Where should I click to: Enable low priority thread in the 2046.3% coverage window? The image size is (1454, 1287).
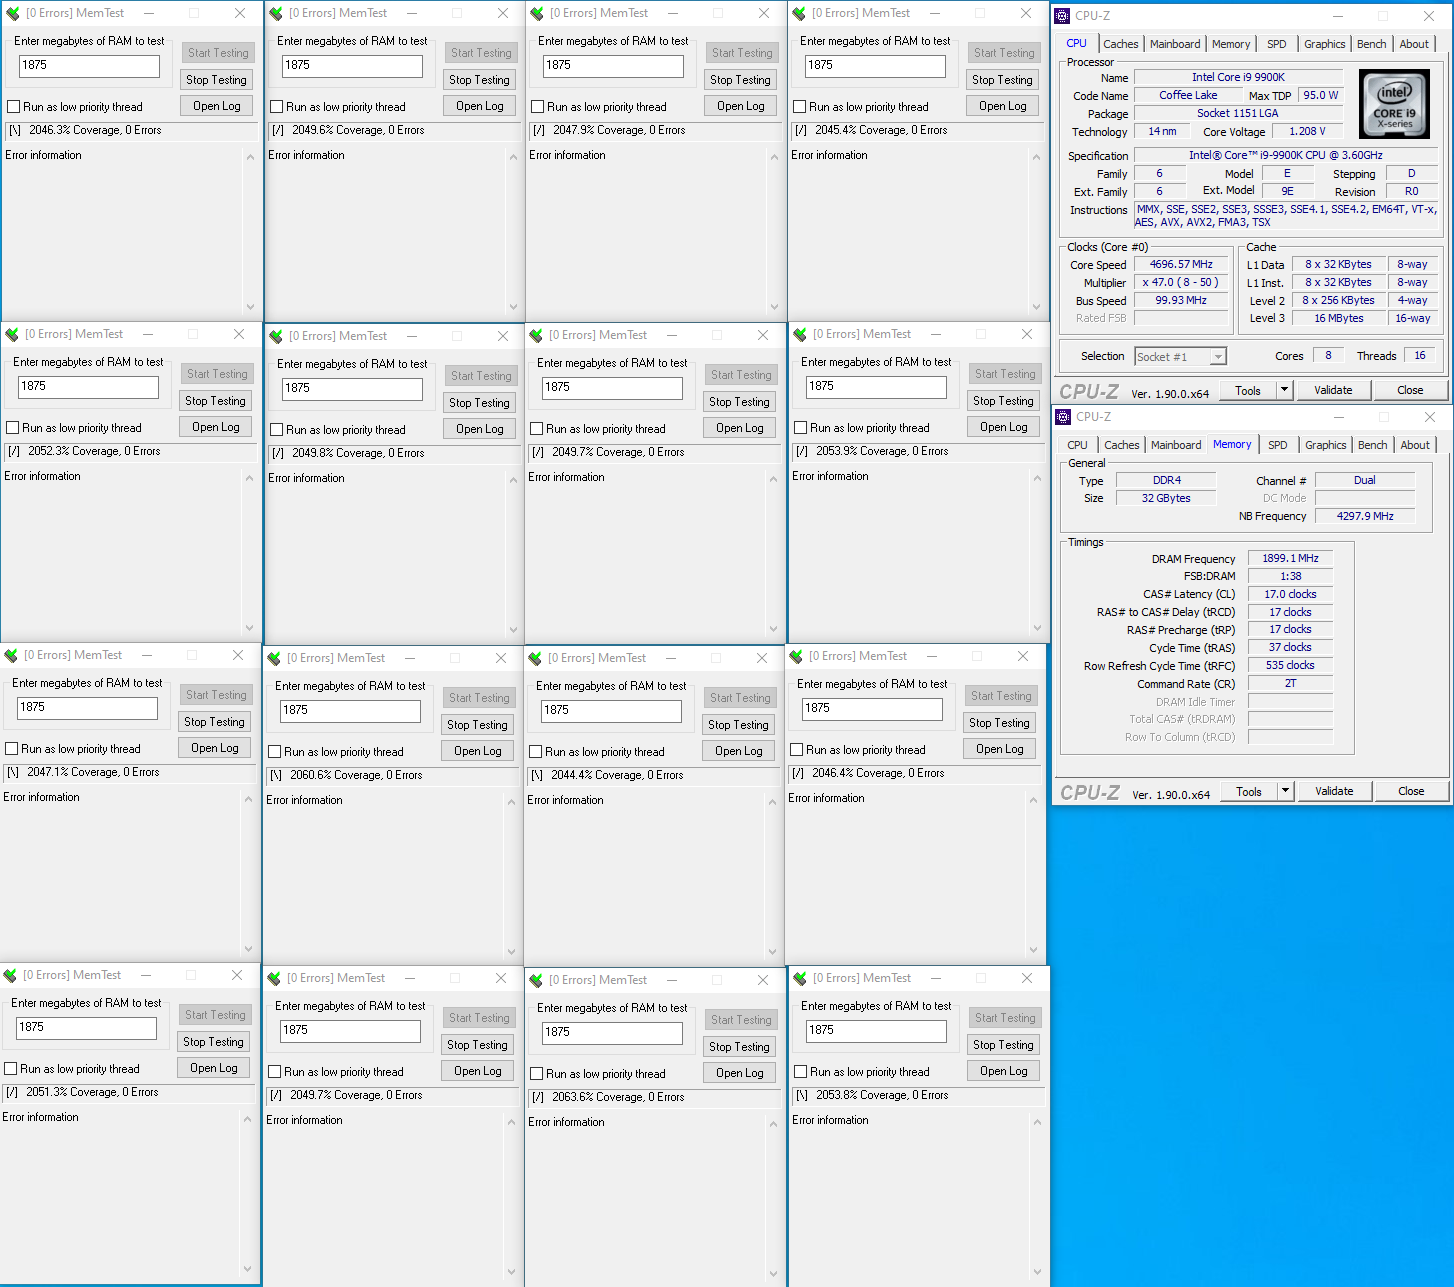point(14,107)
